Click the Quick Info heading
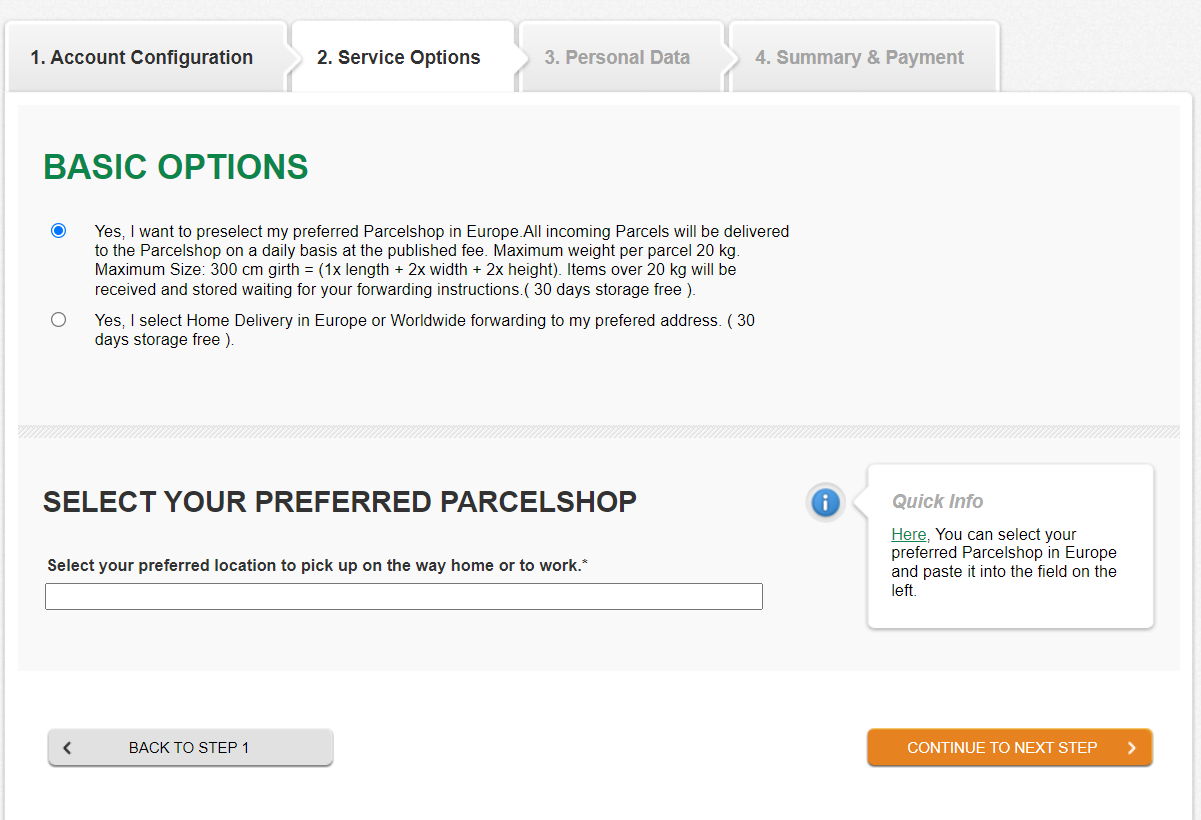The width and height of the screenshot is (1201, 820). pos(937,501)
